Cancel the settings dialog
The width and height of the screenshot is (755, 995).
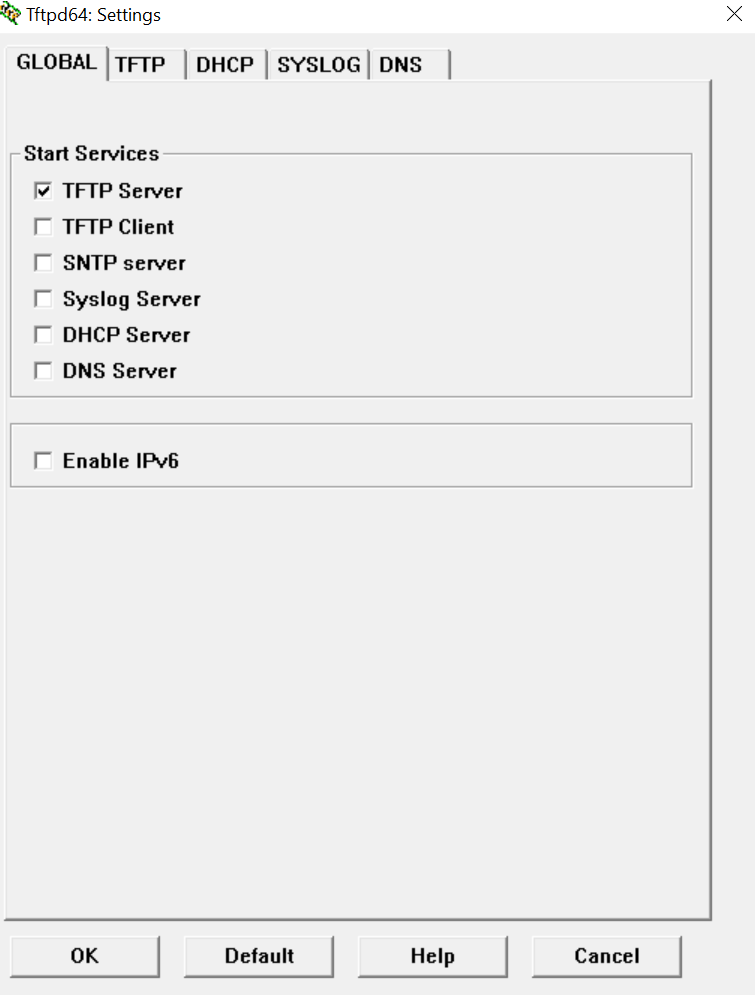pos(606,956)
